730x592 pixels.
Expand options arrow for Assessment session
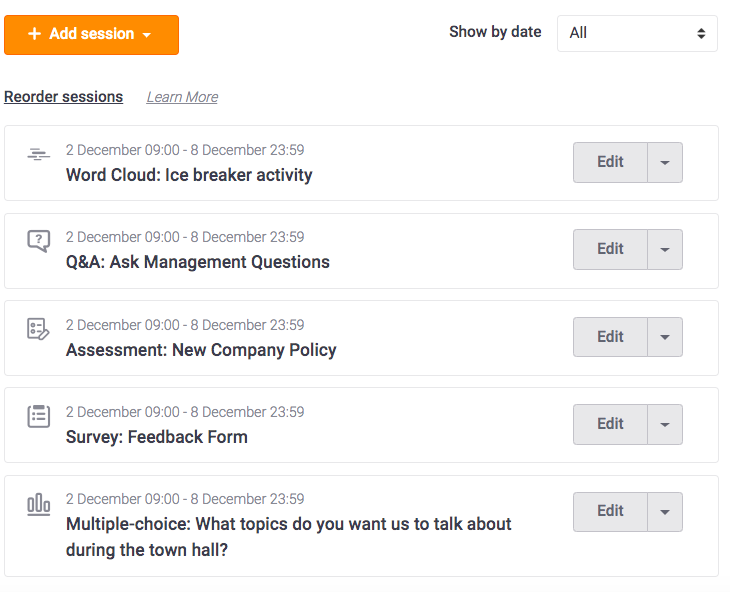click(x=665, y=337)
